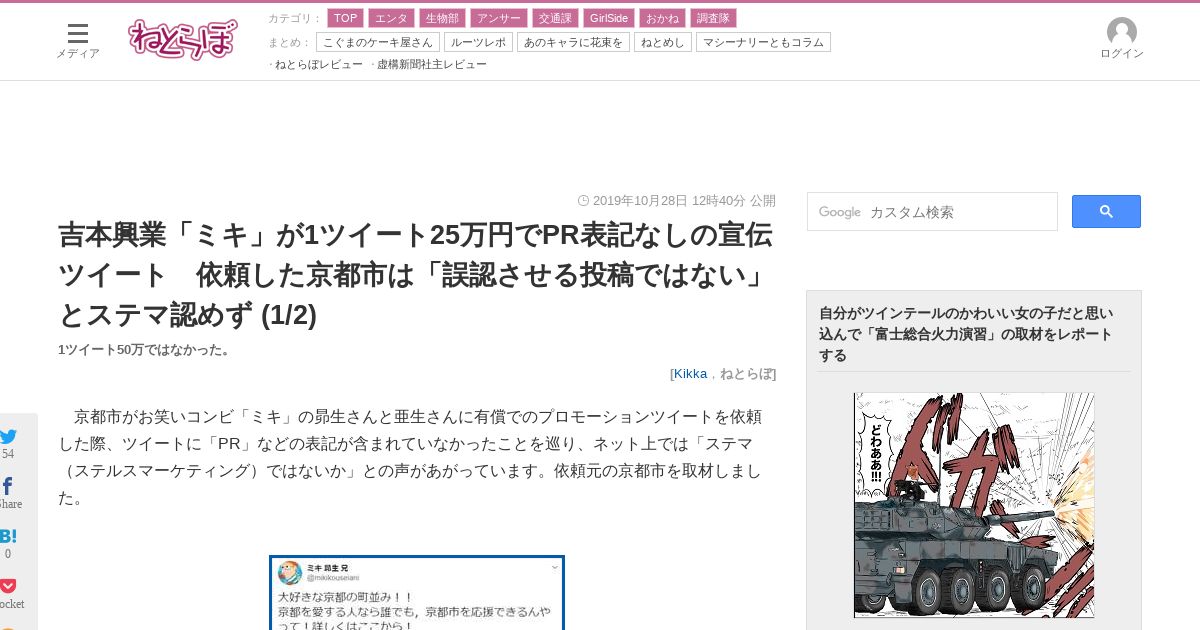This screenshot has height=630, width=1200.
Task: Open the 虚構新聞社主レビュー link
Action: [x=432, y=64]
